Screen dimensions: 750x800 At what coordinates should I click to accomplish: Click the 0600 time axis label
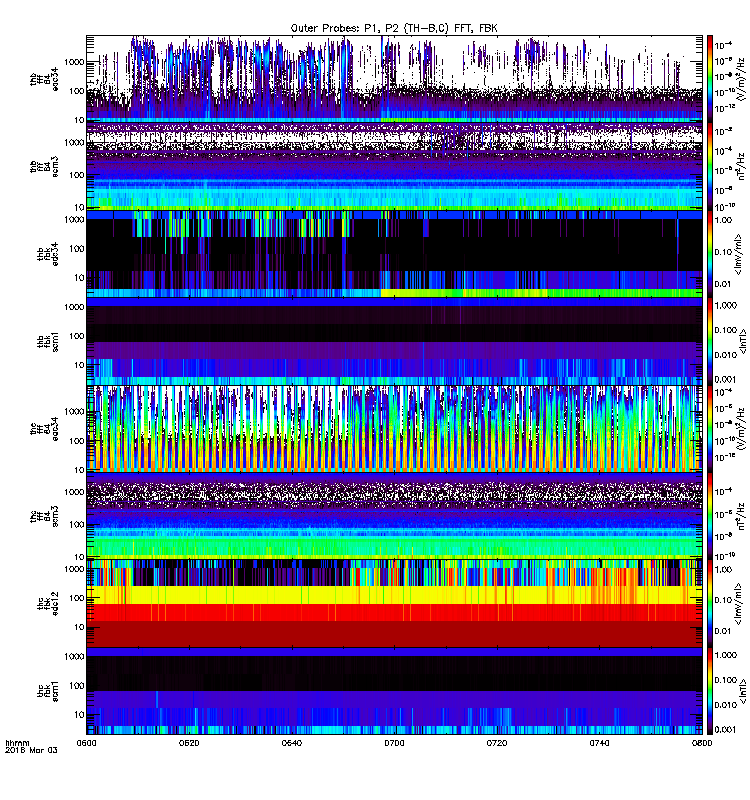tap(86, 743)
